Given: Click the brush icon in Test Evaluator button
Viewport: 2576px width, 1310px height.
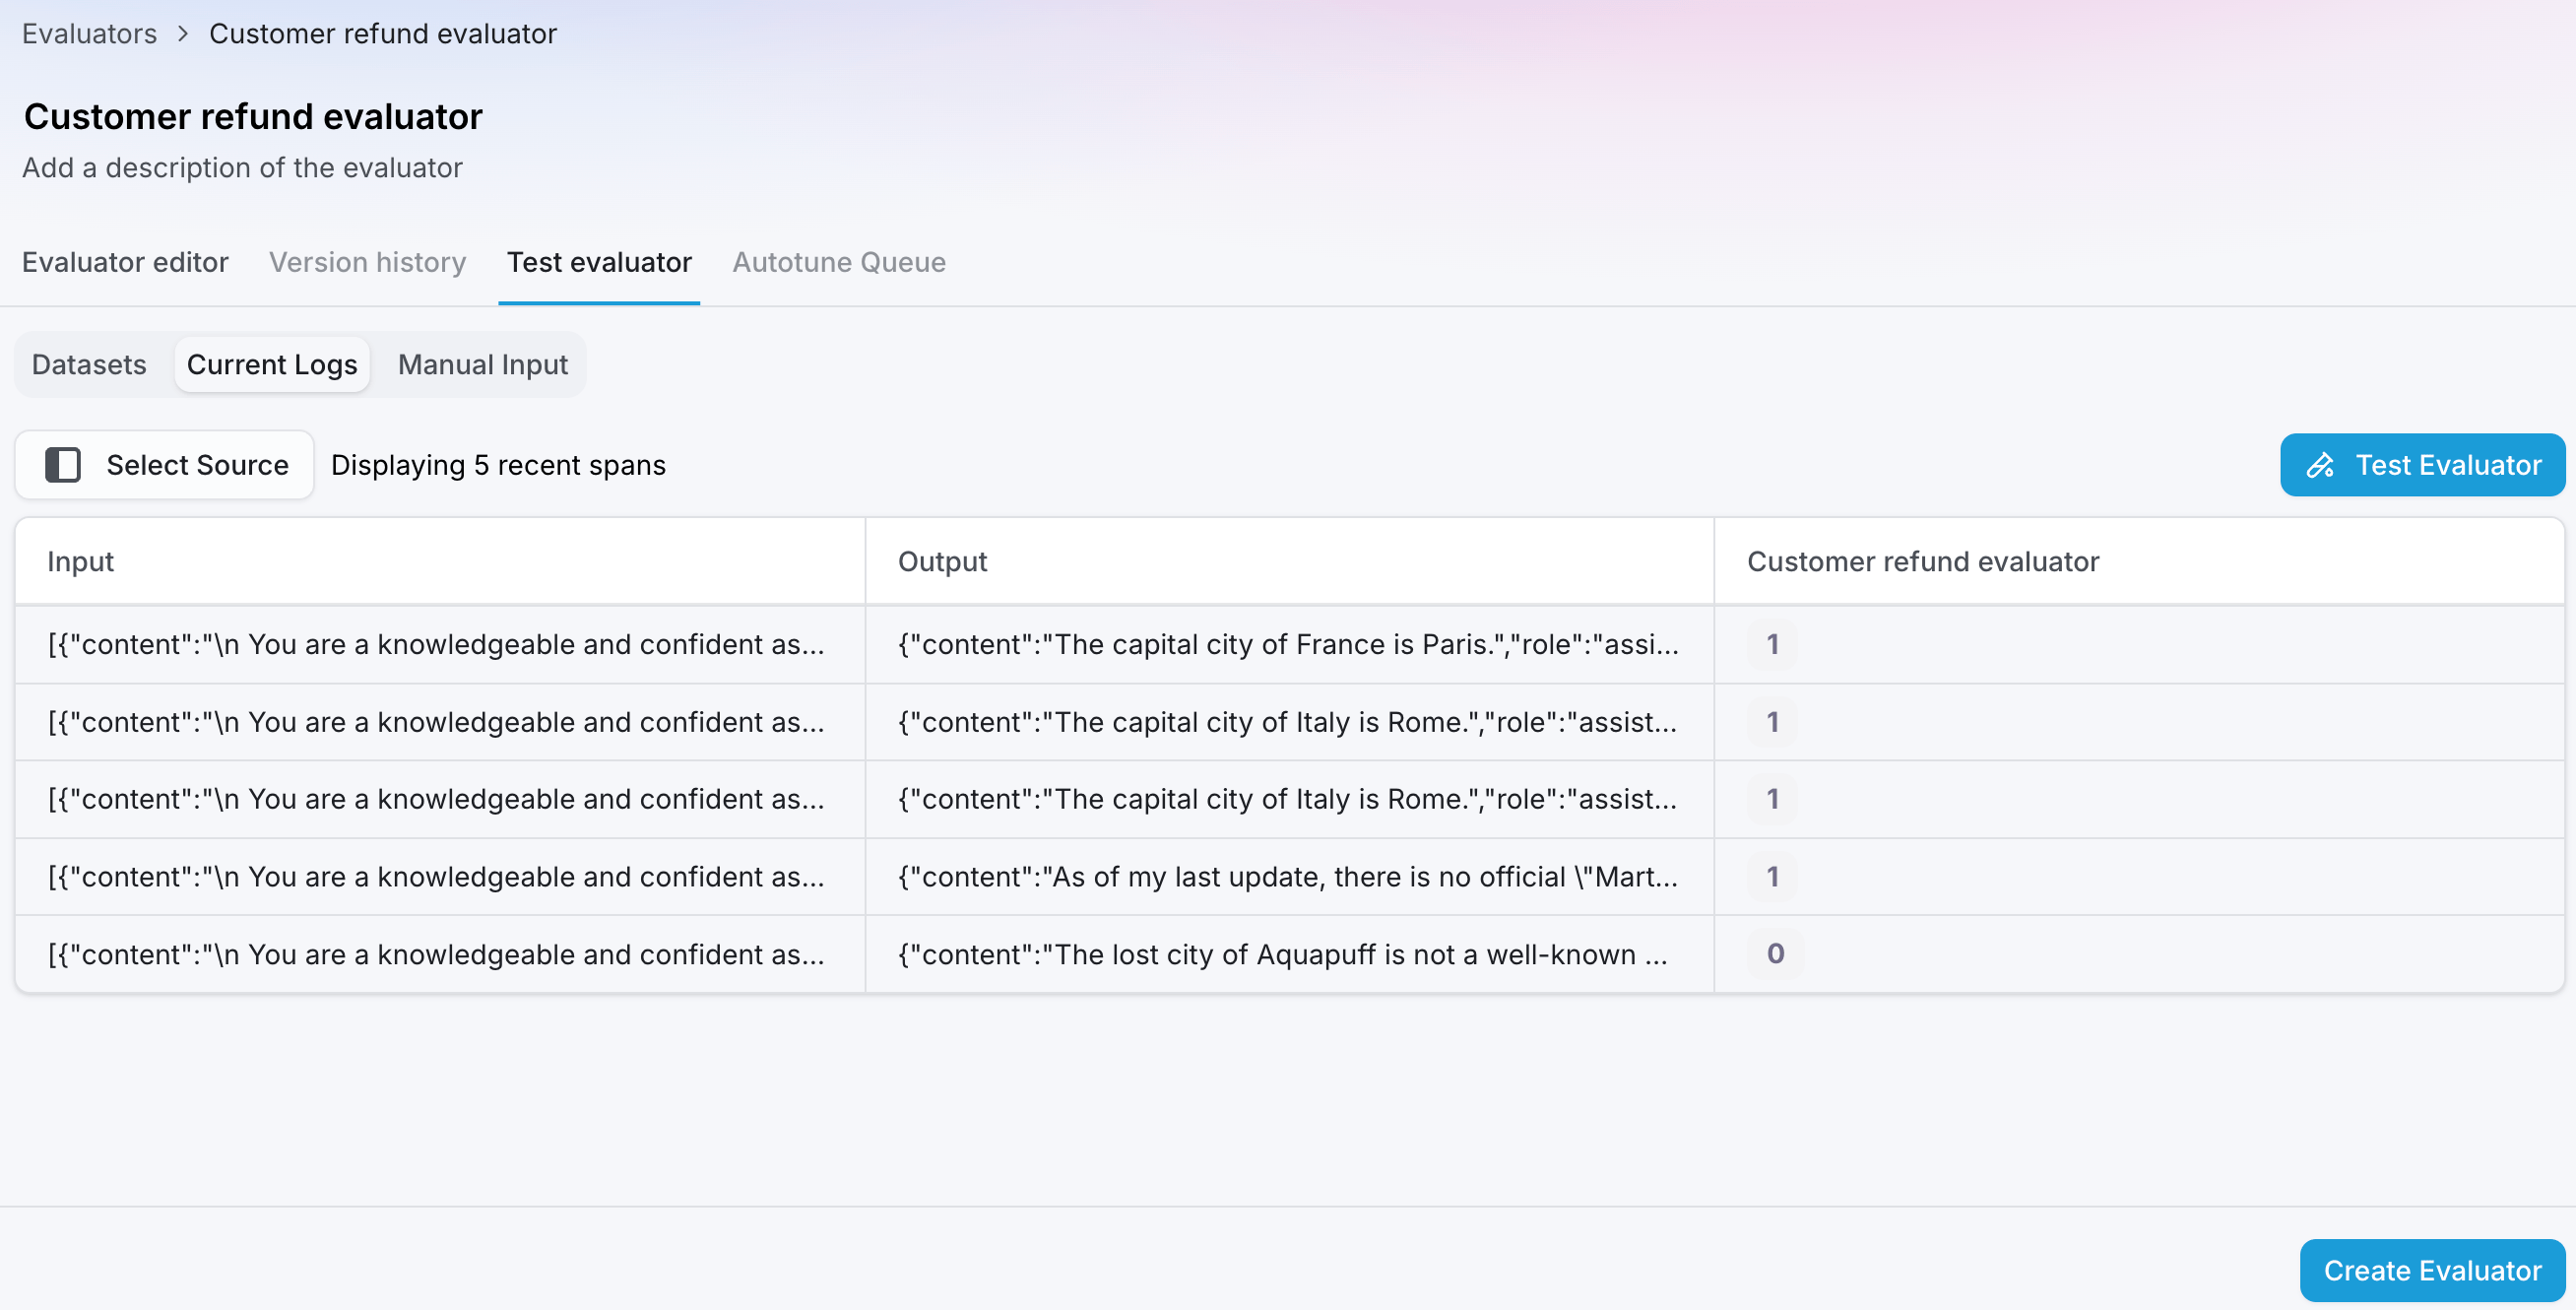Looking at the screenshot, I should click(2320, 465).
